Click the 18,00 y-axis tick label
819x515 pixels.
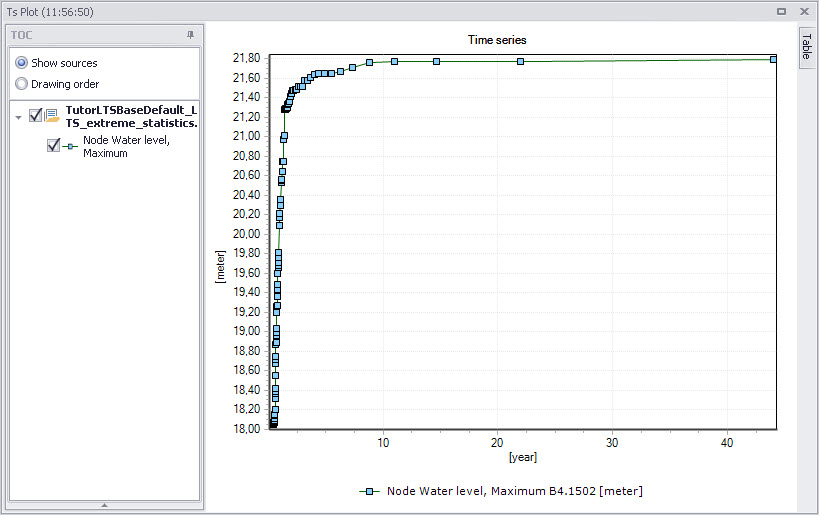(x=247, y=429)
